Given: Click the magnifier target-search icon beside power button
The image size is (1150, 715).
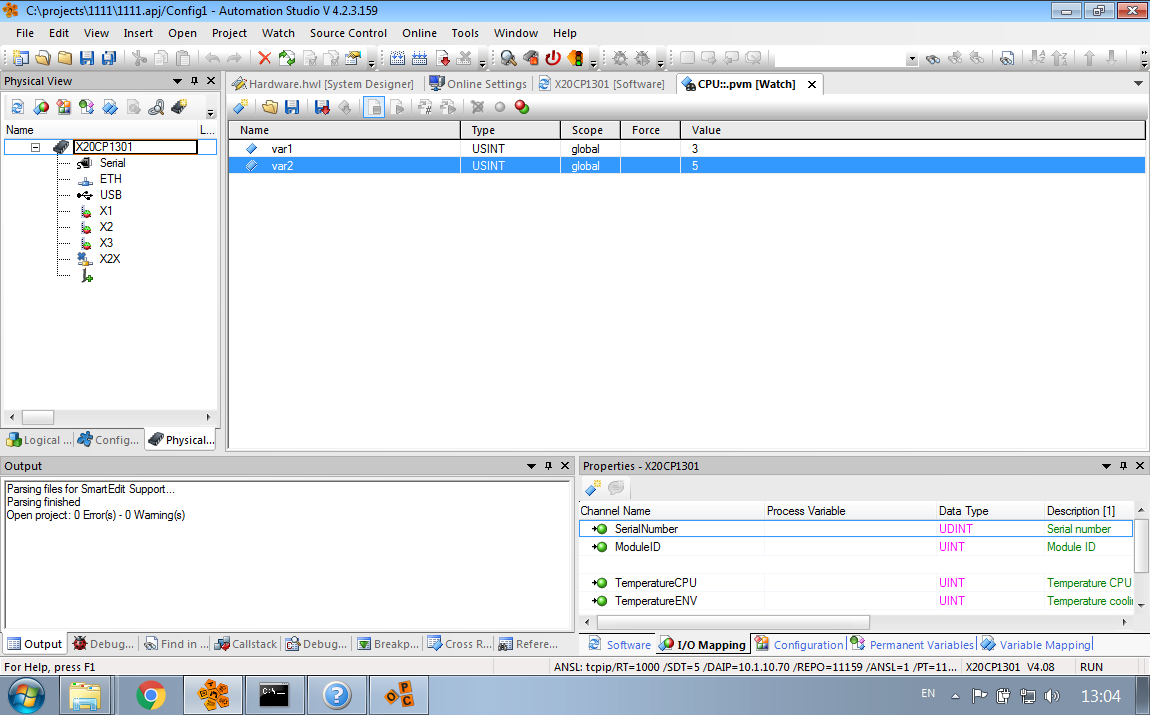Looking at the screenshot, I should 508,58.
